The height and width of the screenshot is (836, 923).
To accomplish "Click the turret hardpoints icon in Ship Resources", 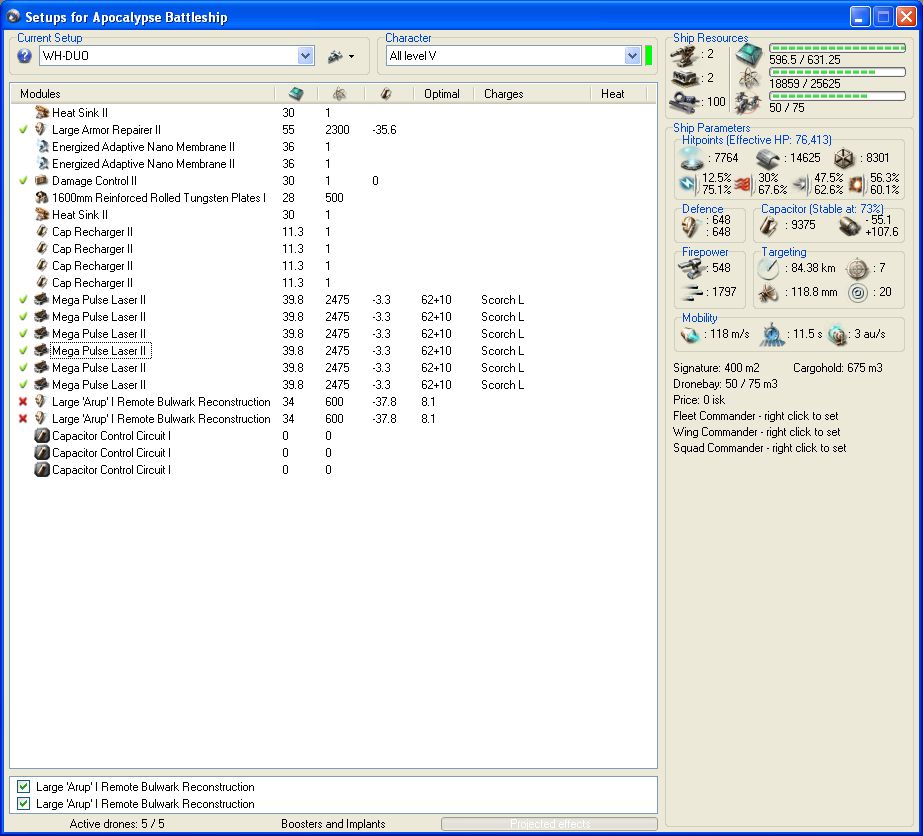I will (x=684, y=54).
